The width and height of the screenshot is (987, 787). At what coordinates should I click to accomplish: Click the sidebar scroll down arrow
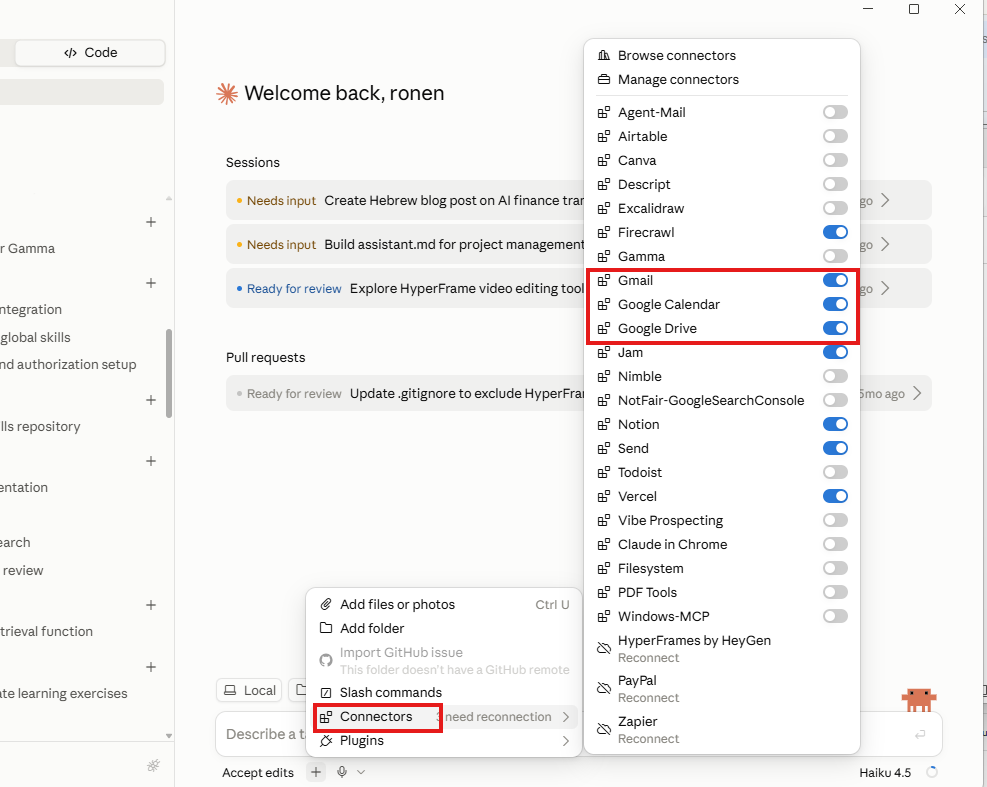169,735
